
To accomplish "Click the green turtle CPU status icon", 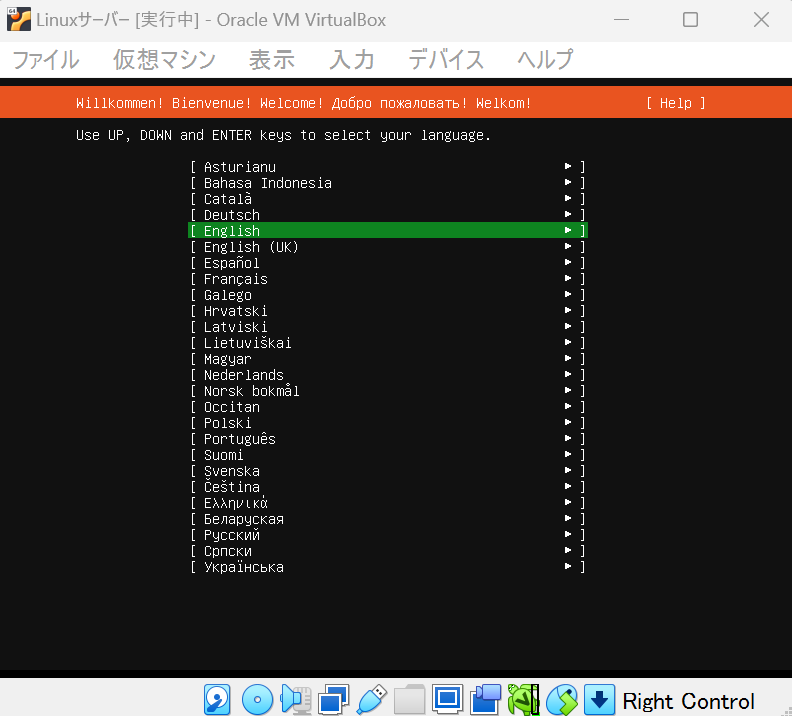I will 523,700.
